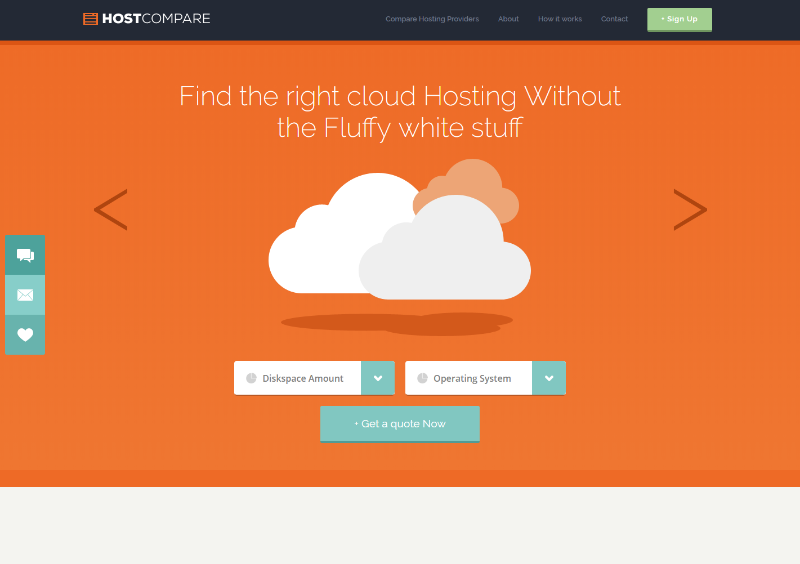Open the Contact menu item
The height and width of the screenshot is (564, 800).
[614, 19]
